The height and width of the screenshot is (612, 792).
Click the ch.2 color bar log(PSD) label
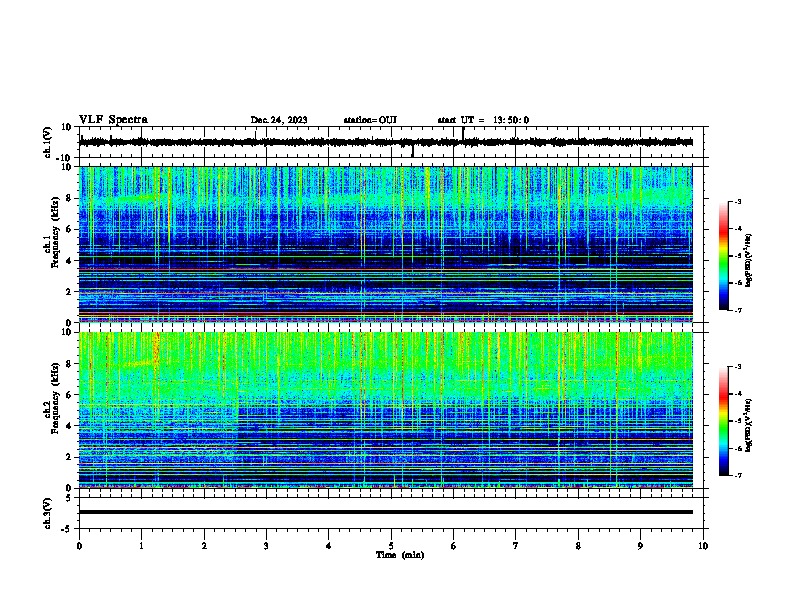749,426
